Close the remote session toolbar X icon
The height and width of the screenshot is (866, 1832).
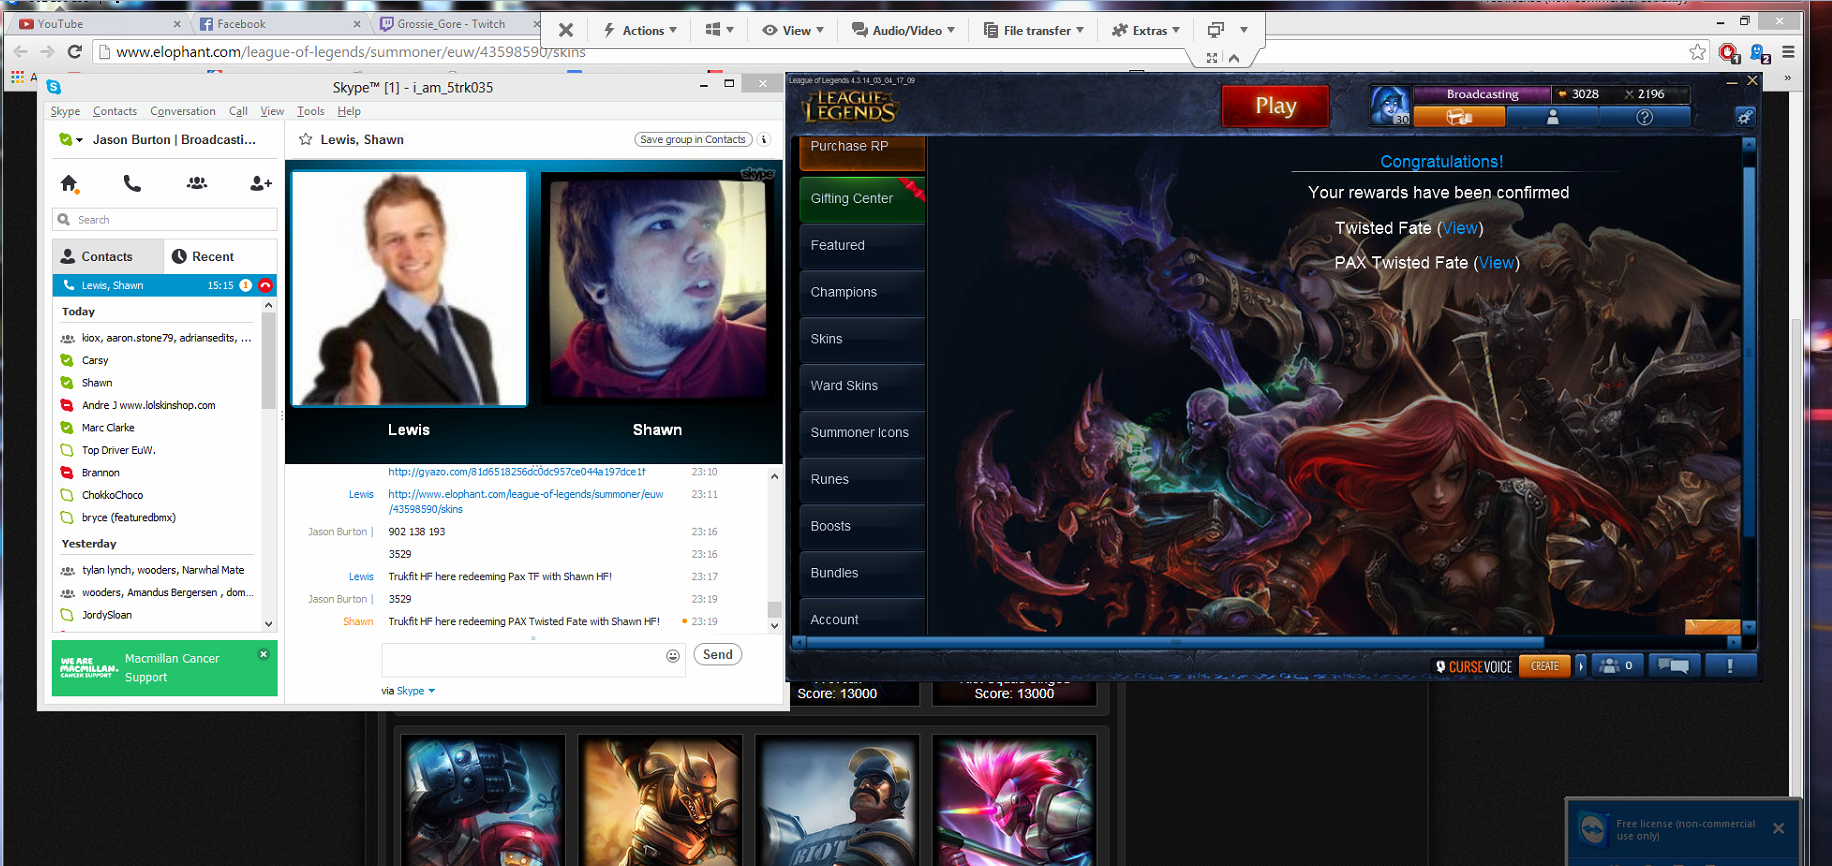point(566,30)
